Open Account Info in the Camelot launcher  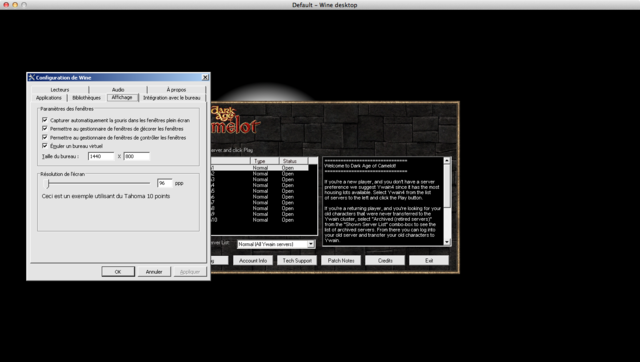coord(253,260)
